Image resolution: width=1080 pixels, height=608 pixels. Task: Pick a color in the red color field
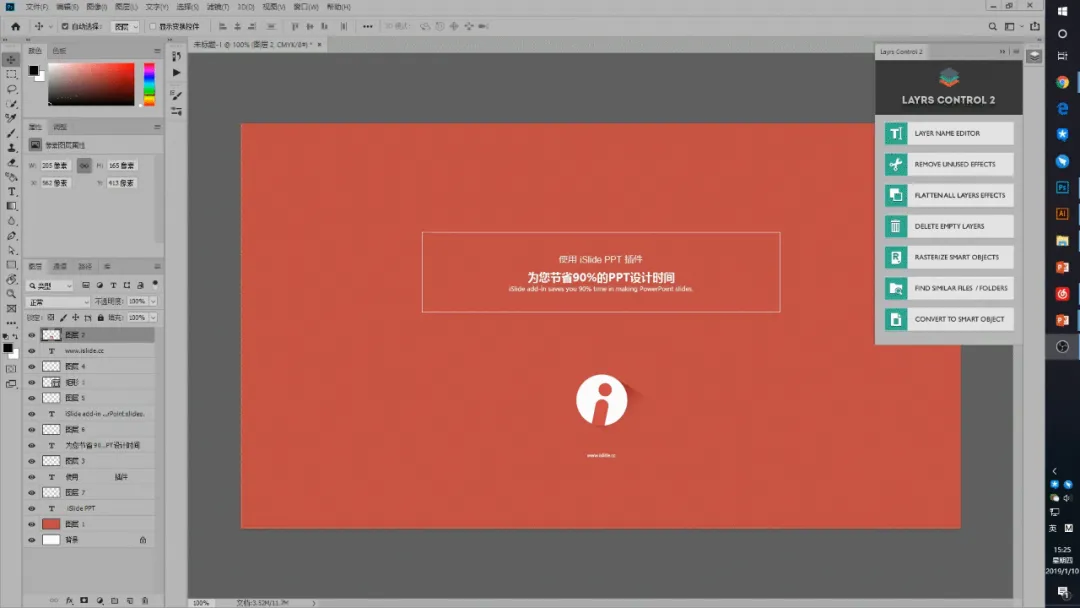(91, 84)
